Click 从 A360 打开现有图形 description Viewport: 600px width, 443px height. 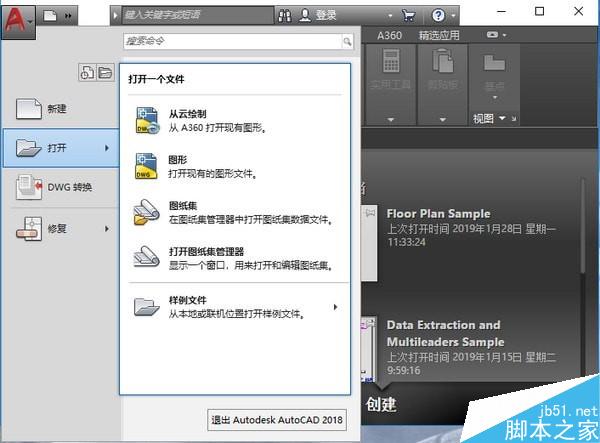tap(217, 128)
